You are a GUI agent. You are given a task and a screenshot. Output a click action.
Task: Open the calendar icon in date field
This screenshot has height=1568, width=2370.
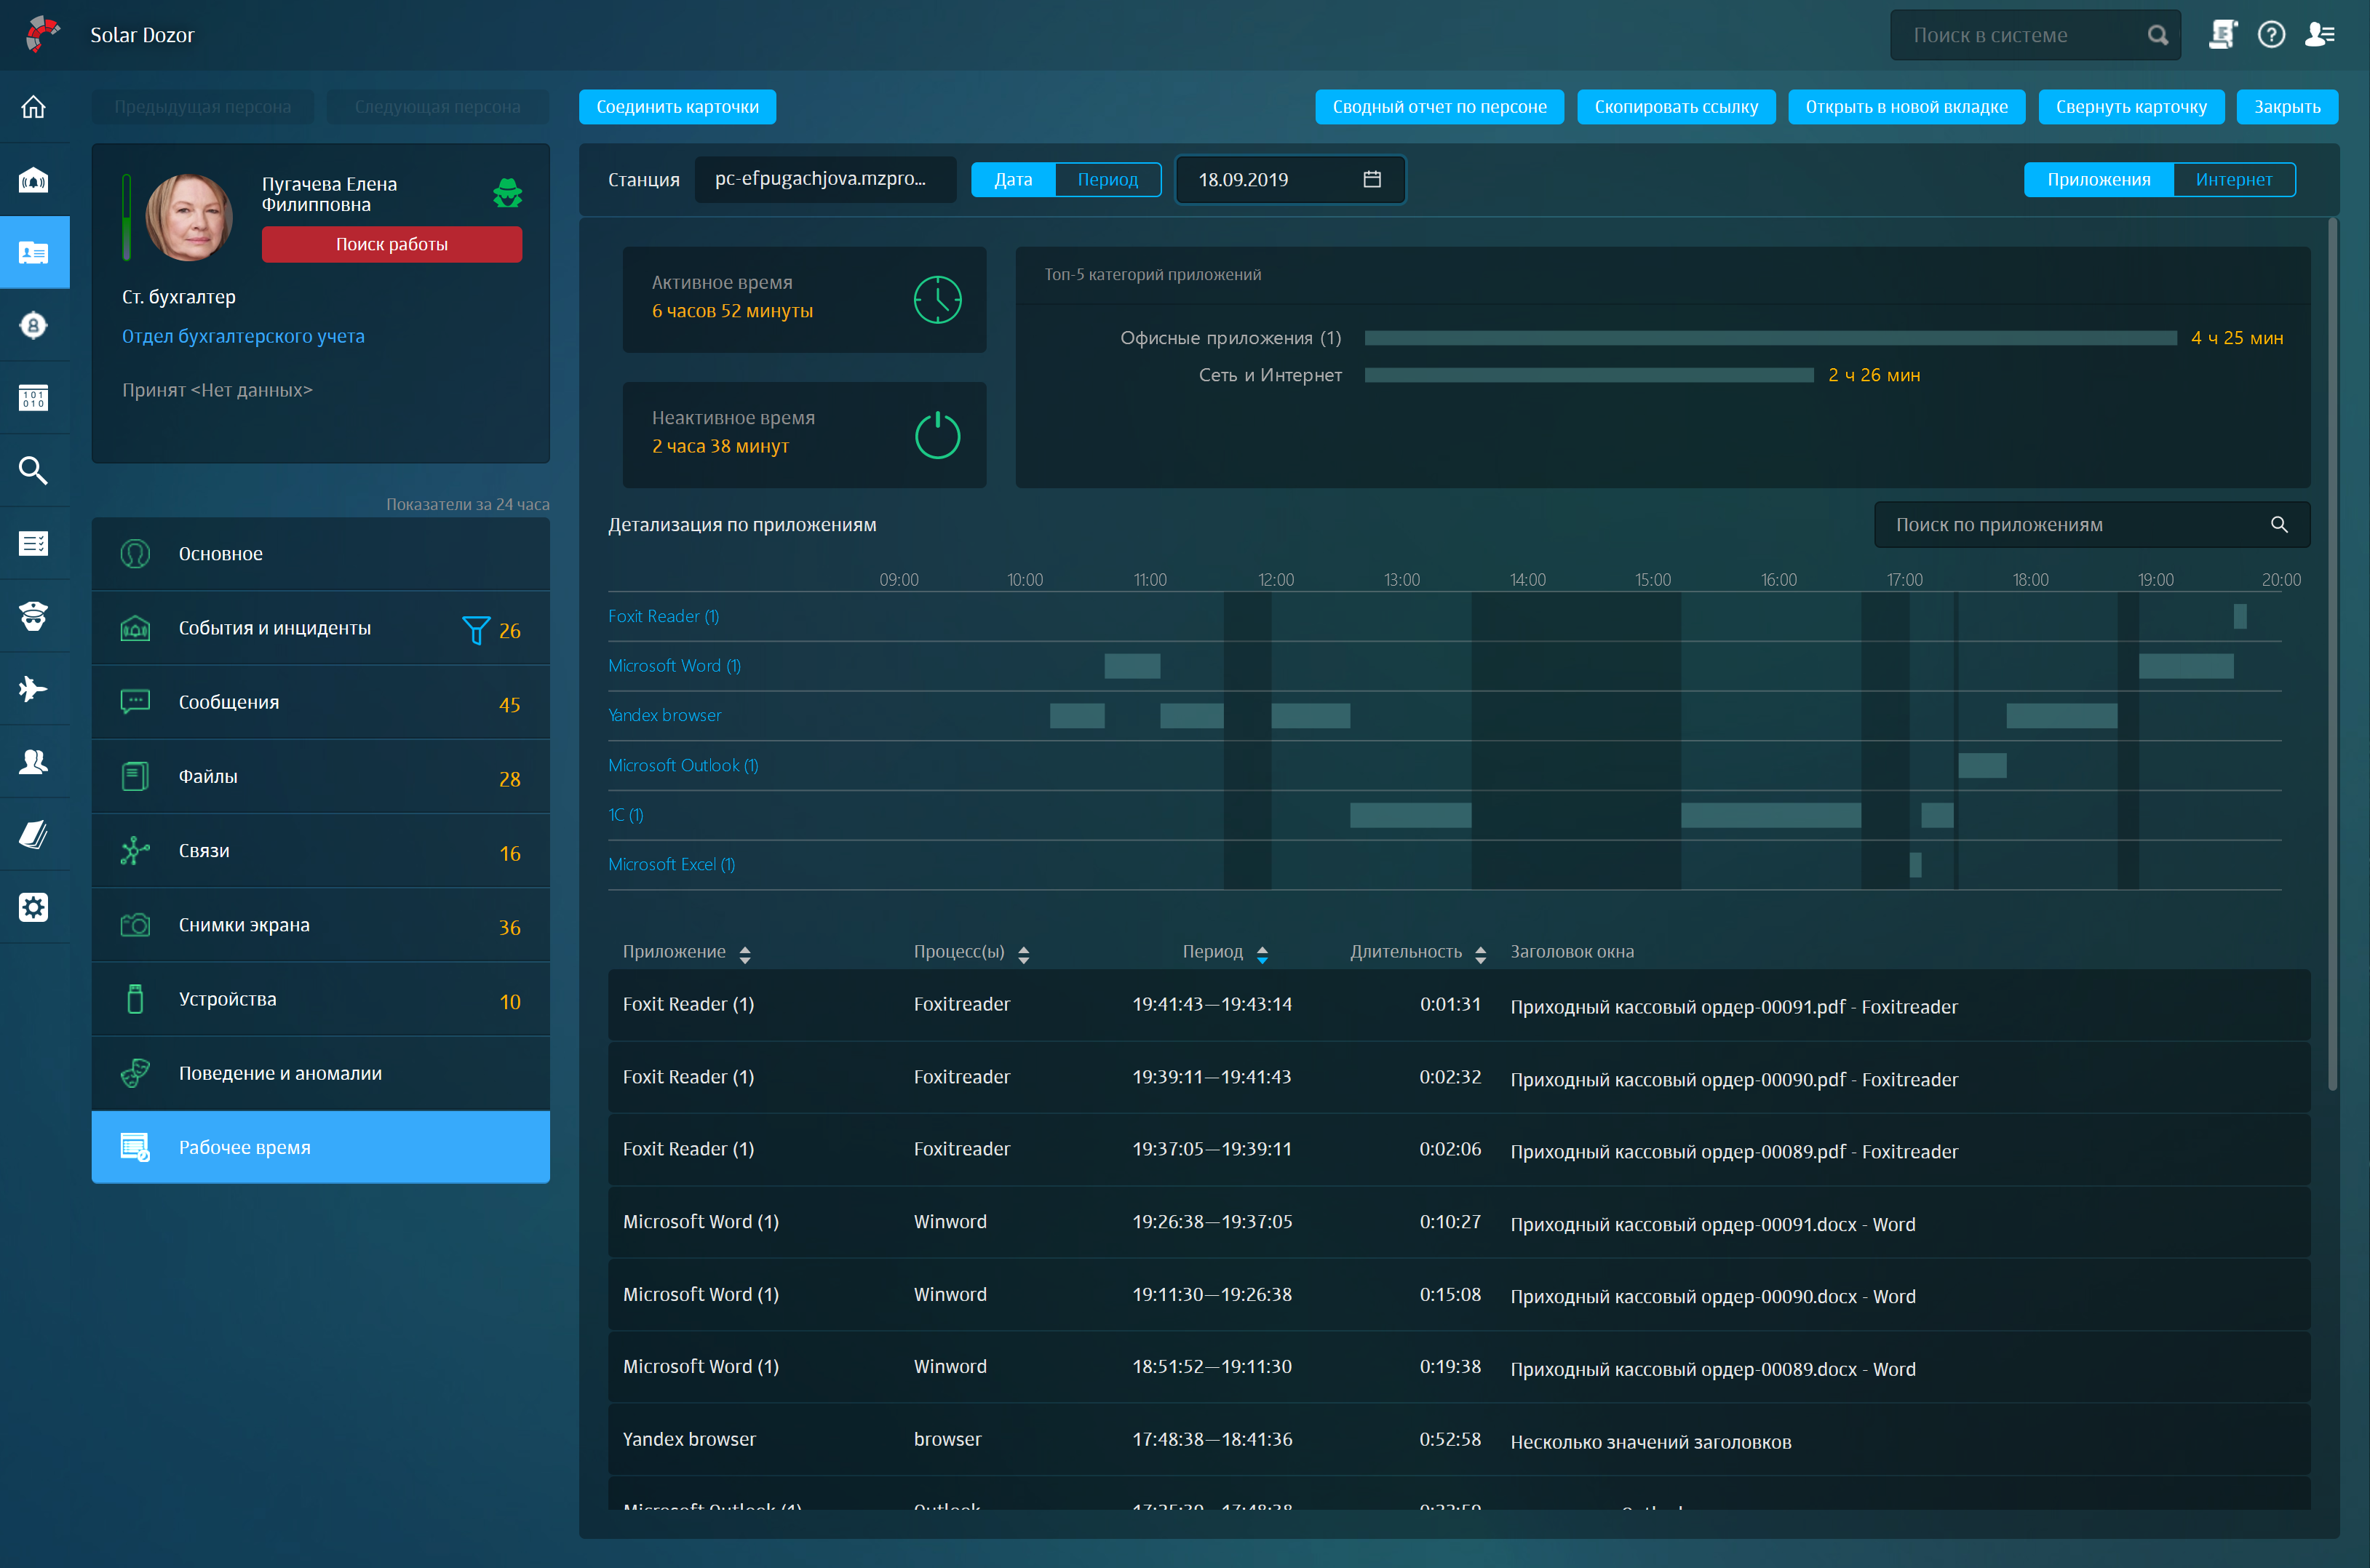[1372, 179]
